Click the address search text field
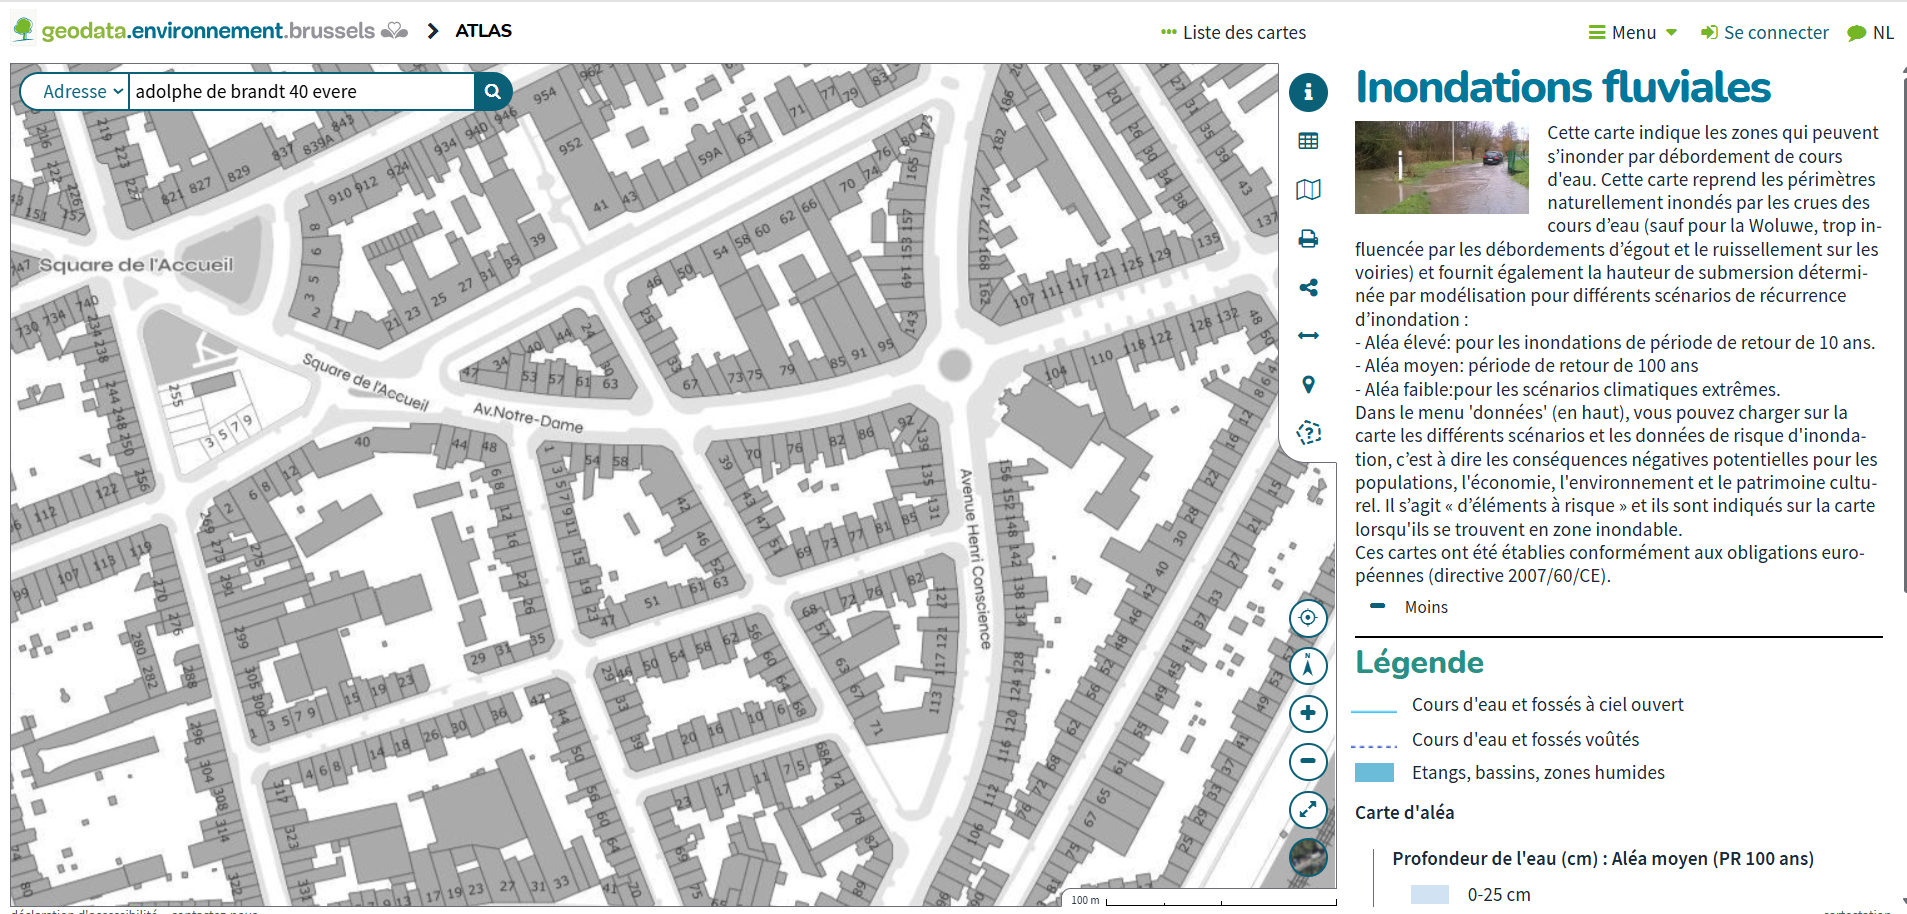The width and height of the screenshot is (1907, 914). click(300, 92)
